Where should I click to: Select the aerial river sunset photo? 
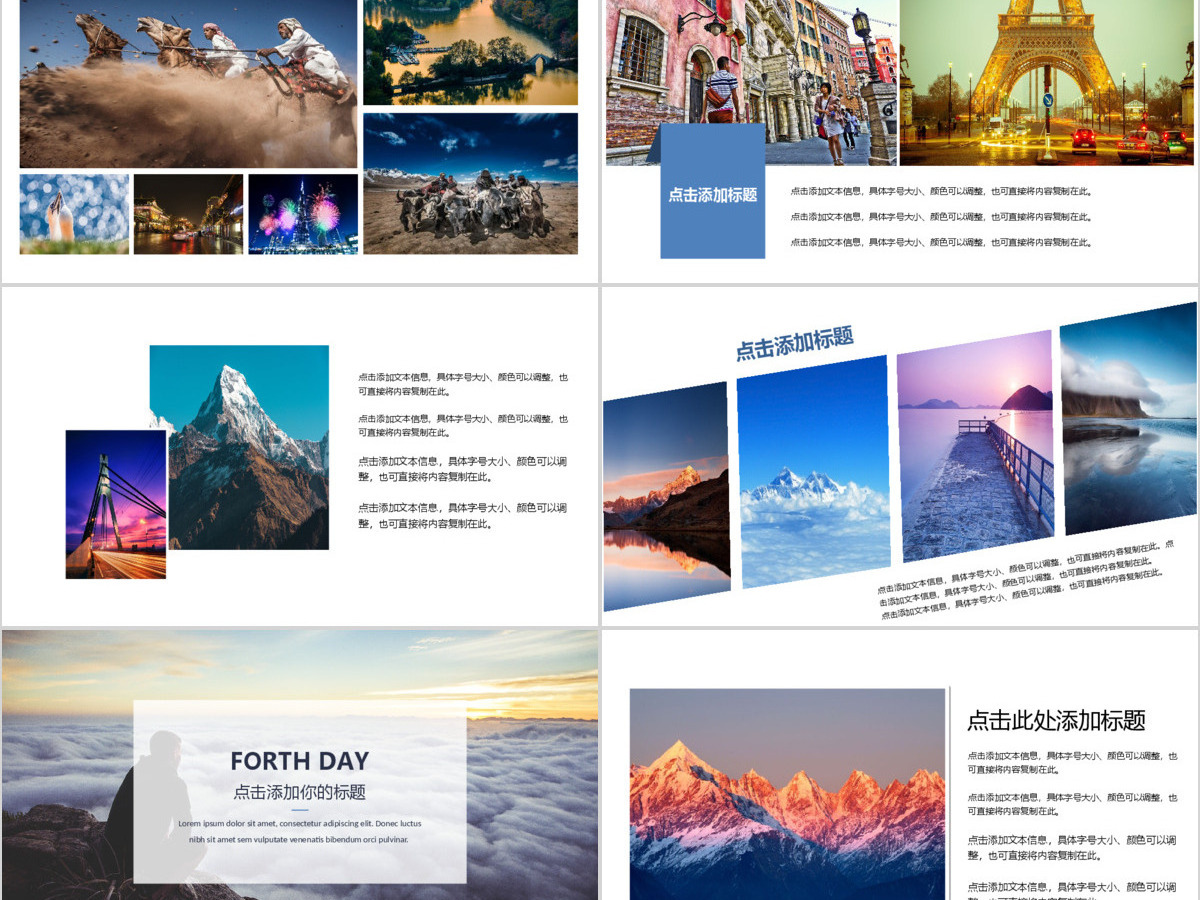tap(470, 52)
